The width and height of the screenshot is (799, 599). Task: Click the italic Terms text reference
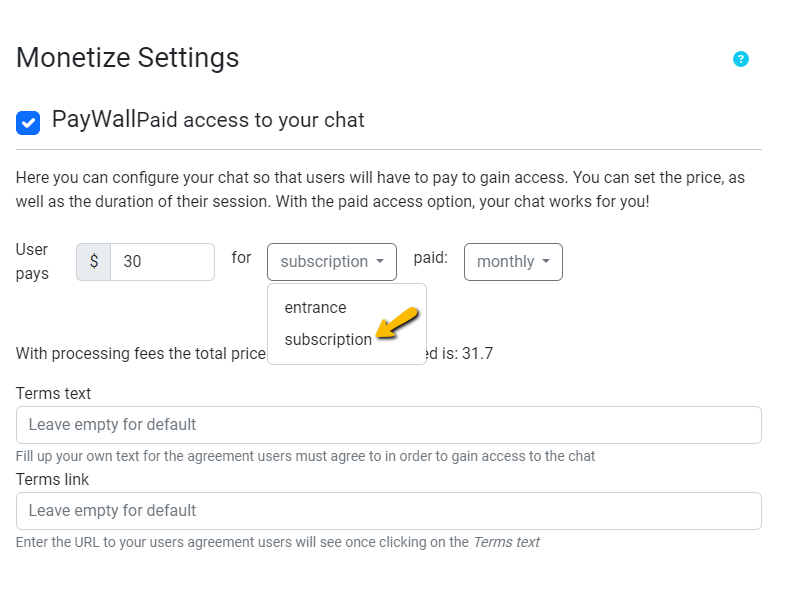point(506,542)
